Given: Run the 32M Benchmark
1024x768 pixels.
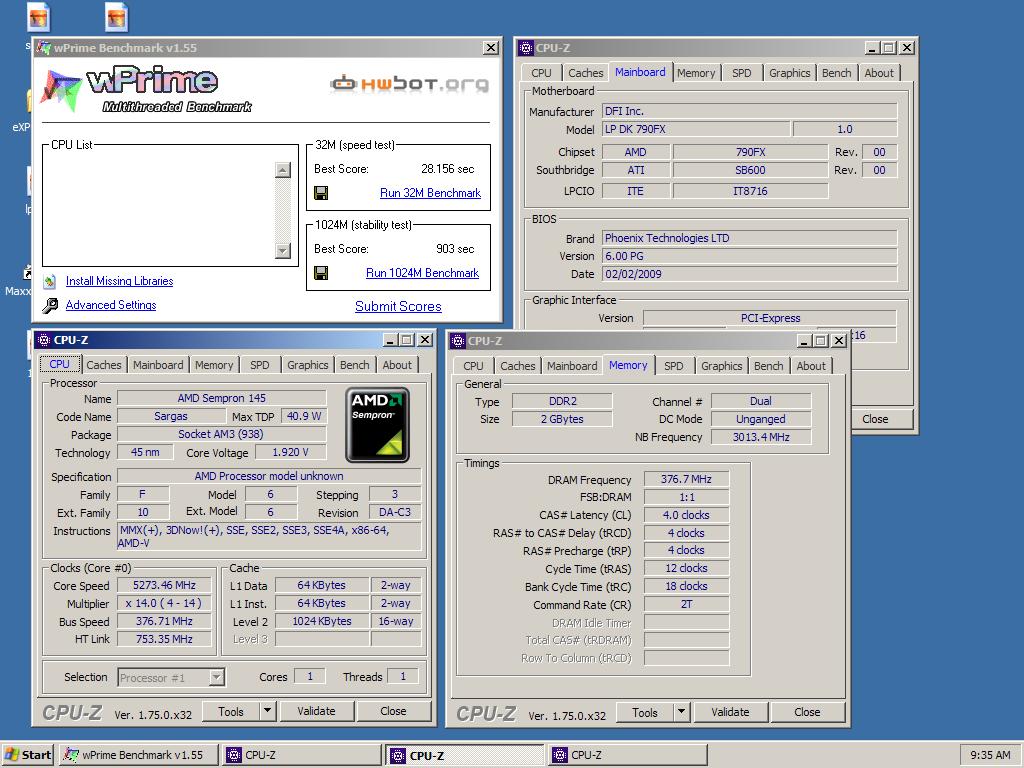Looking at the screenshot, I should [x=430, y=193].
